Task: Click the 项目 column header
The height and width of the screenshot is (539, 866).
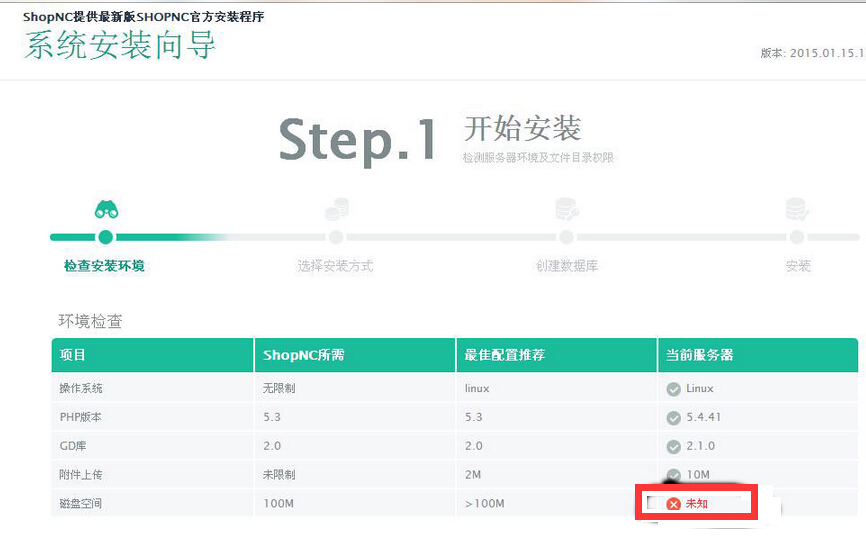Action: point(74,355)
